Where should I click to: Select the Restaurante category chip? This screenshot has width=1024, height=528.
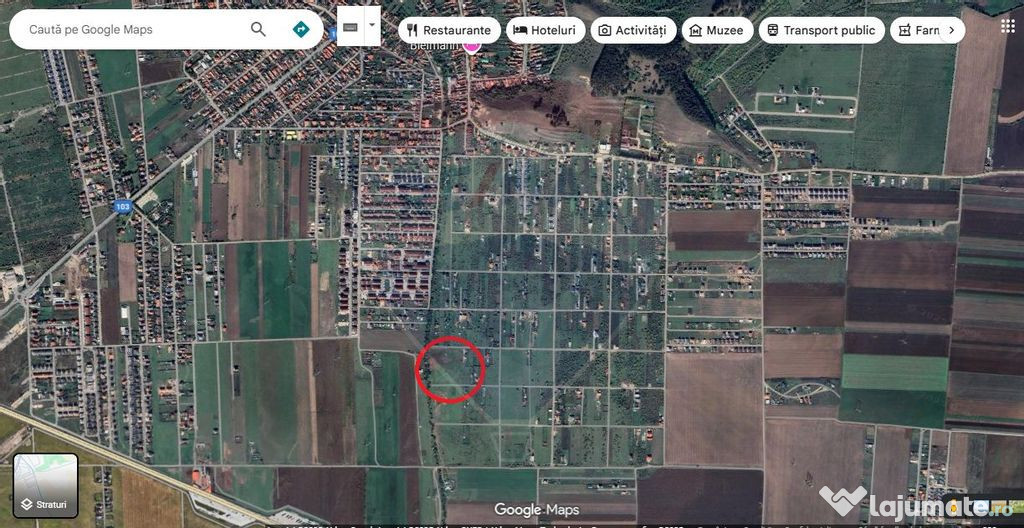(449, 30)
